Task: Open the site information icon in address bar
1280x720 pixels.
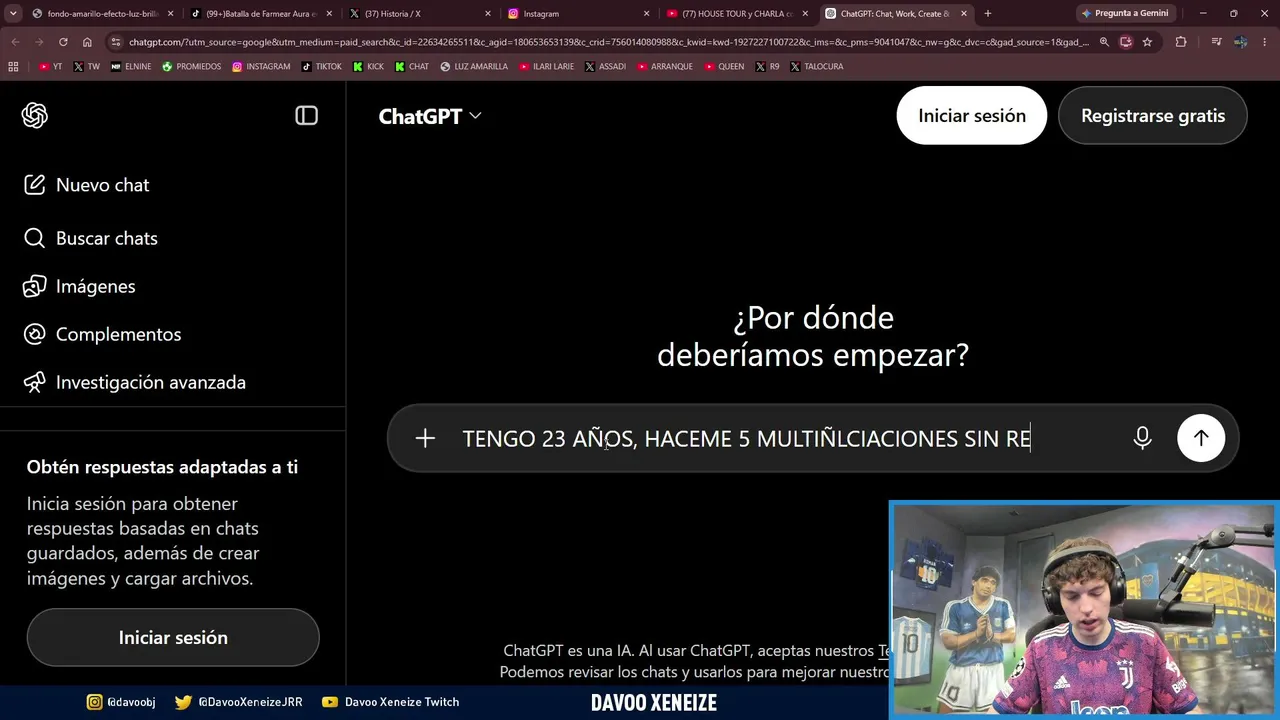Action: 116,42
